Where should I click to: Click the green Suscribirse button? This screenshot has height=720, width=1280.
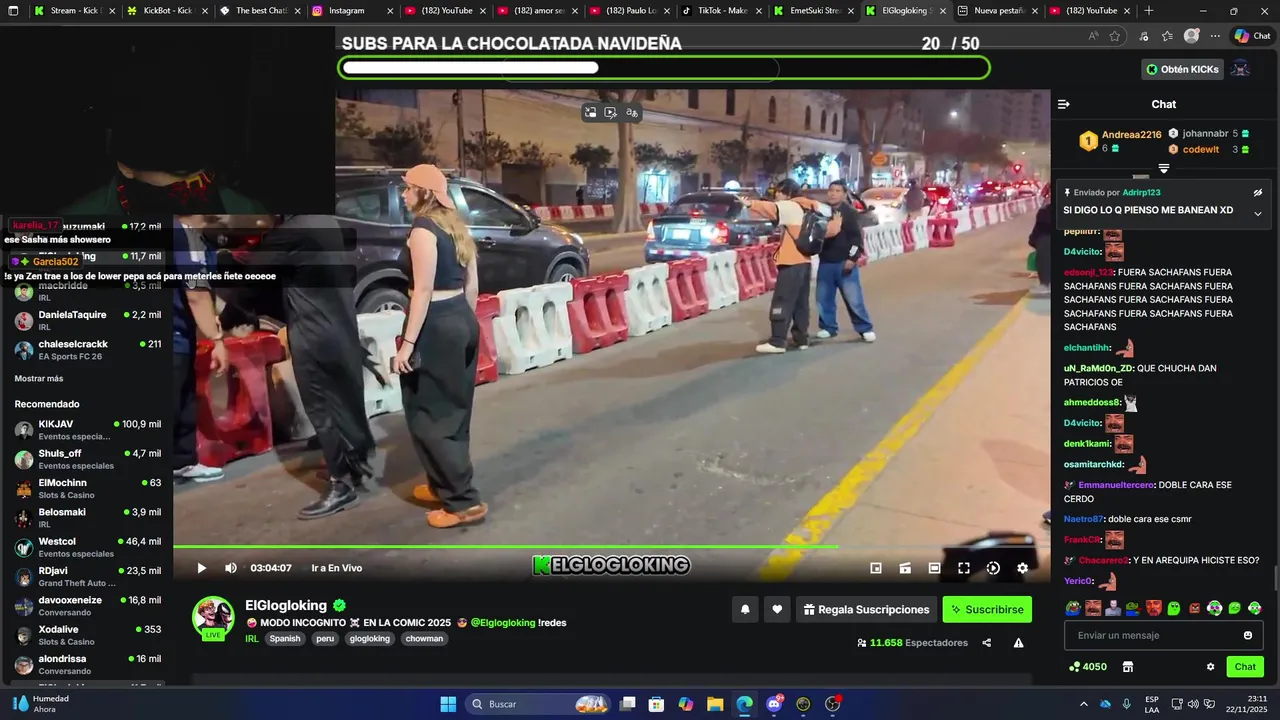[x=987, y=609]
